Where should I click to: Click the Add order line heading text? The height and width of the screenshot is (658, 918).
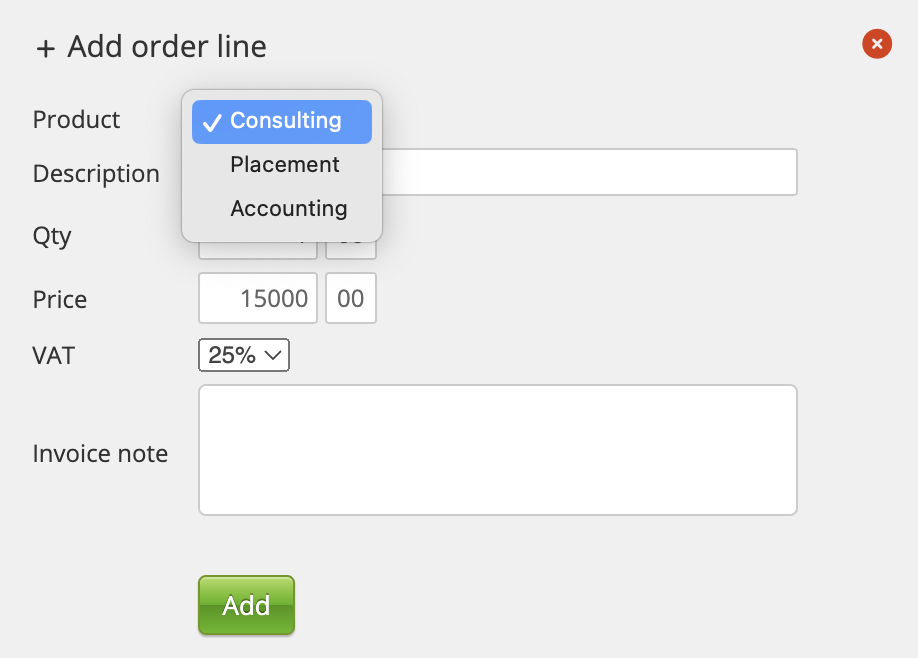tap(167, 47)
